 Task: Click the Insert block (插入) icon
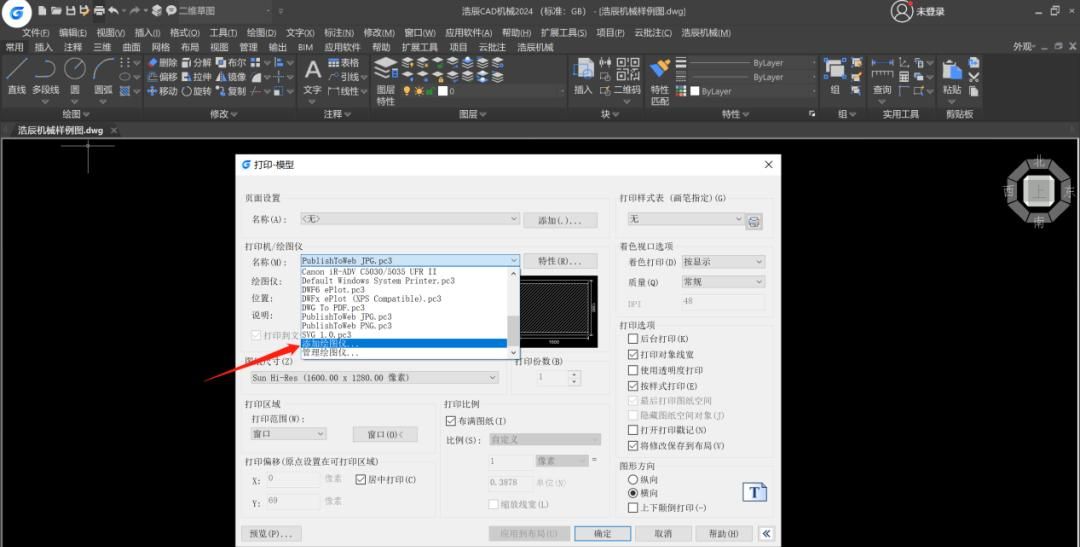(583, 68)
